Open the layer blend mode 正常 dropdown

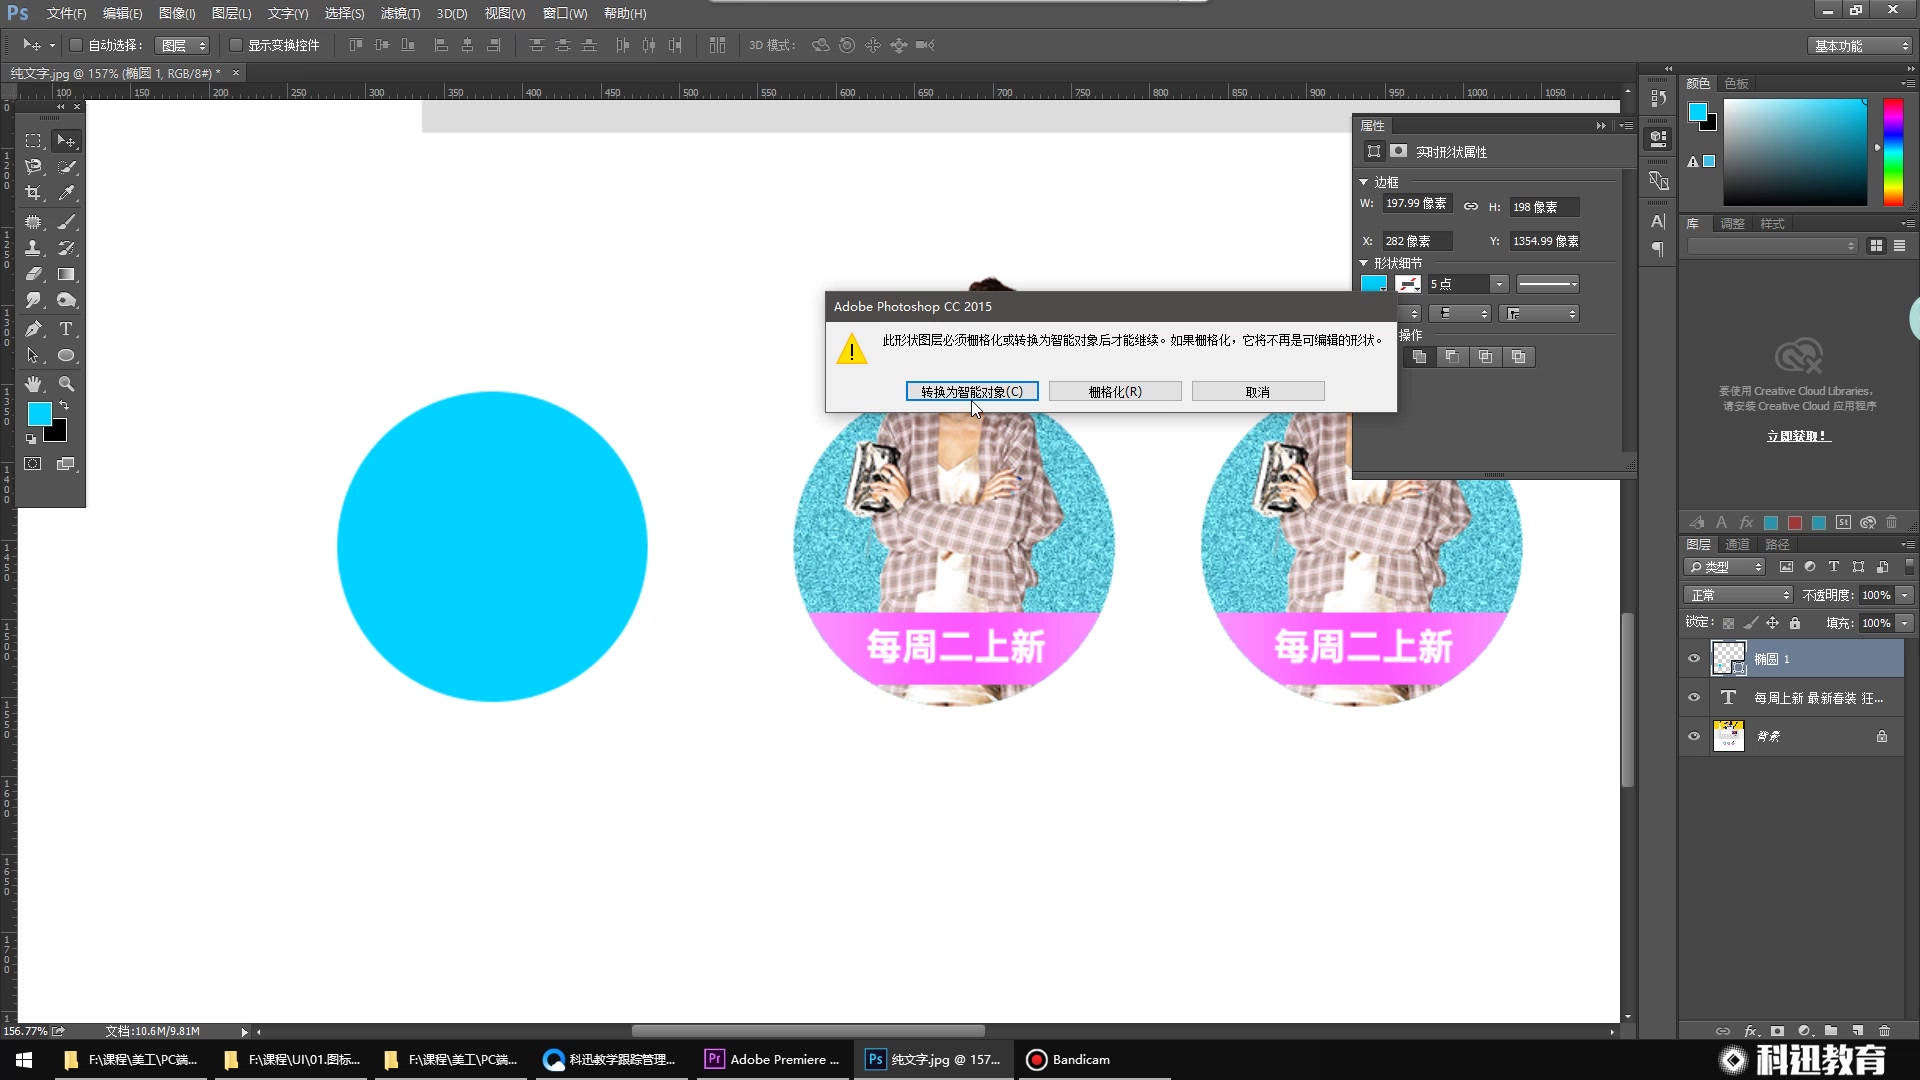click(x=1740, y=595)
